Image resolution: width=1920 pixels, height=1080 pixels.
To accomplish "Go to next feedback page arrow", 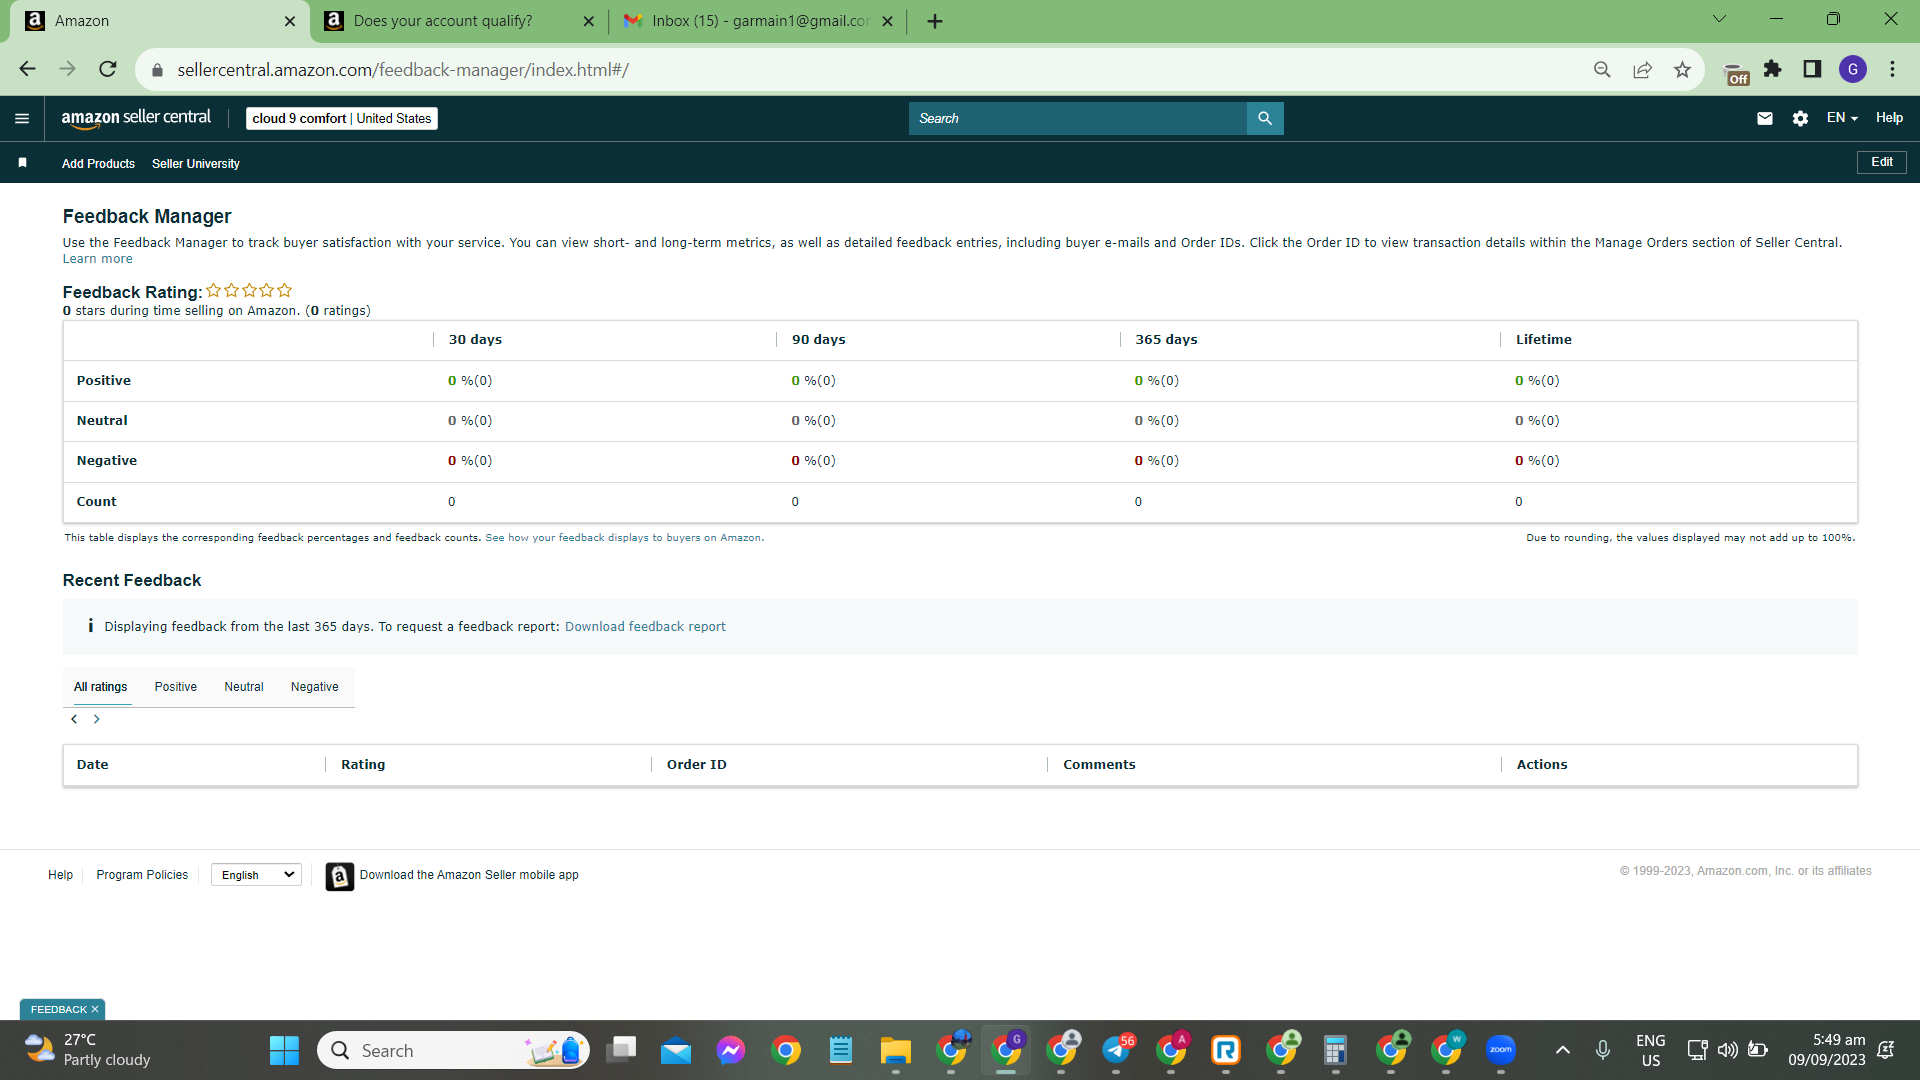I will click(97, 719).
